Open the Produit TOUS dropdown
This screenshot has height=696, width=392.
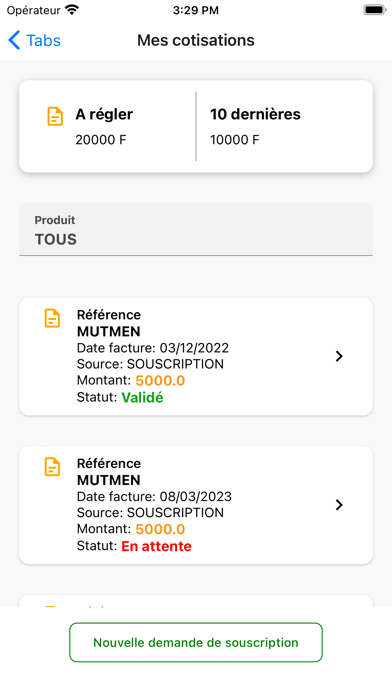pos(196,229)
